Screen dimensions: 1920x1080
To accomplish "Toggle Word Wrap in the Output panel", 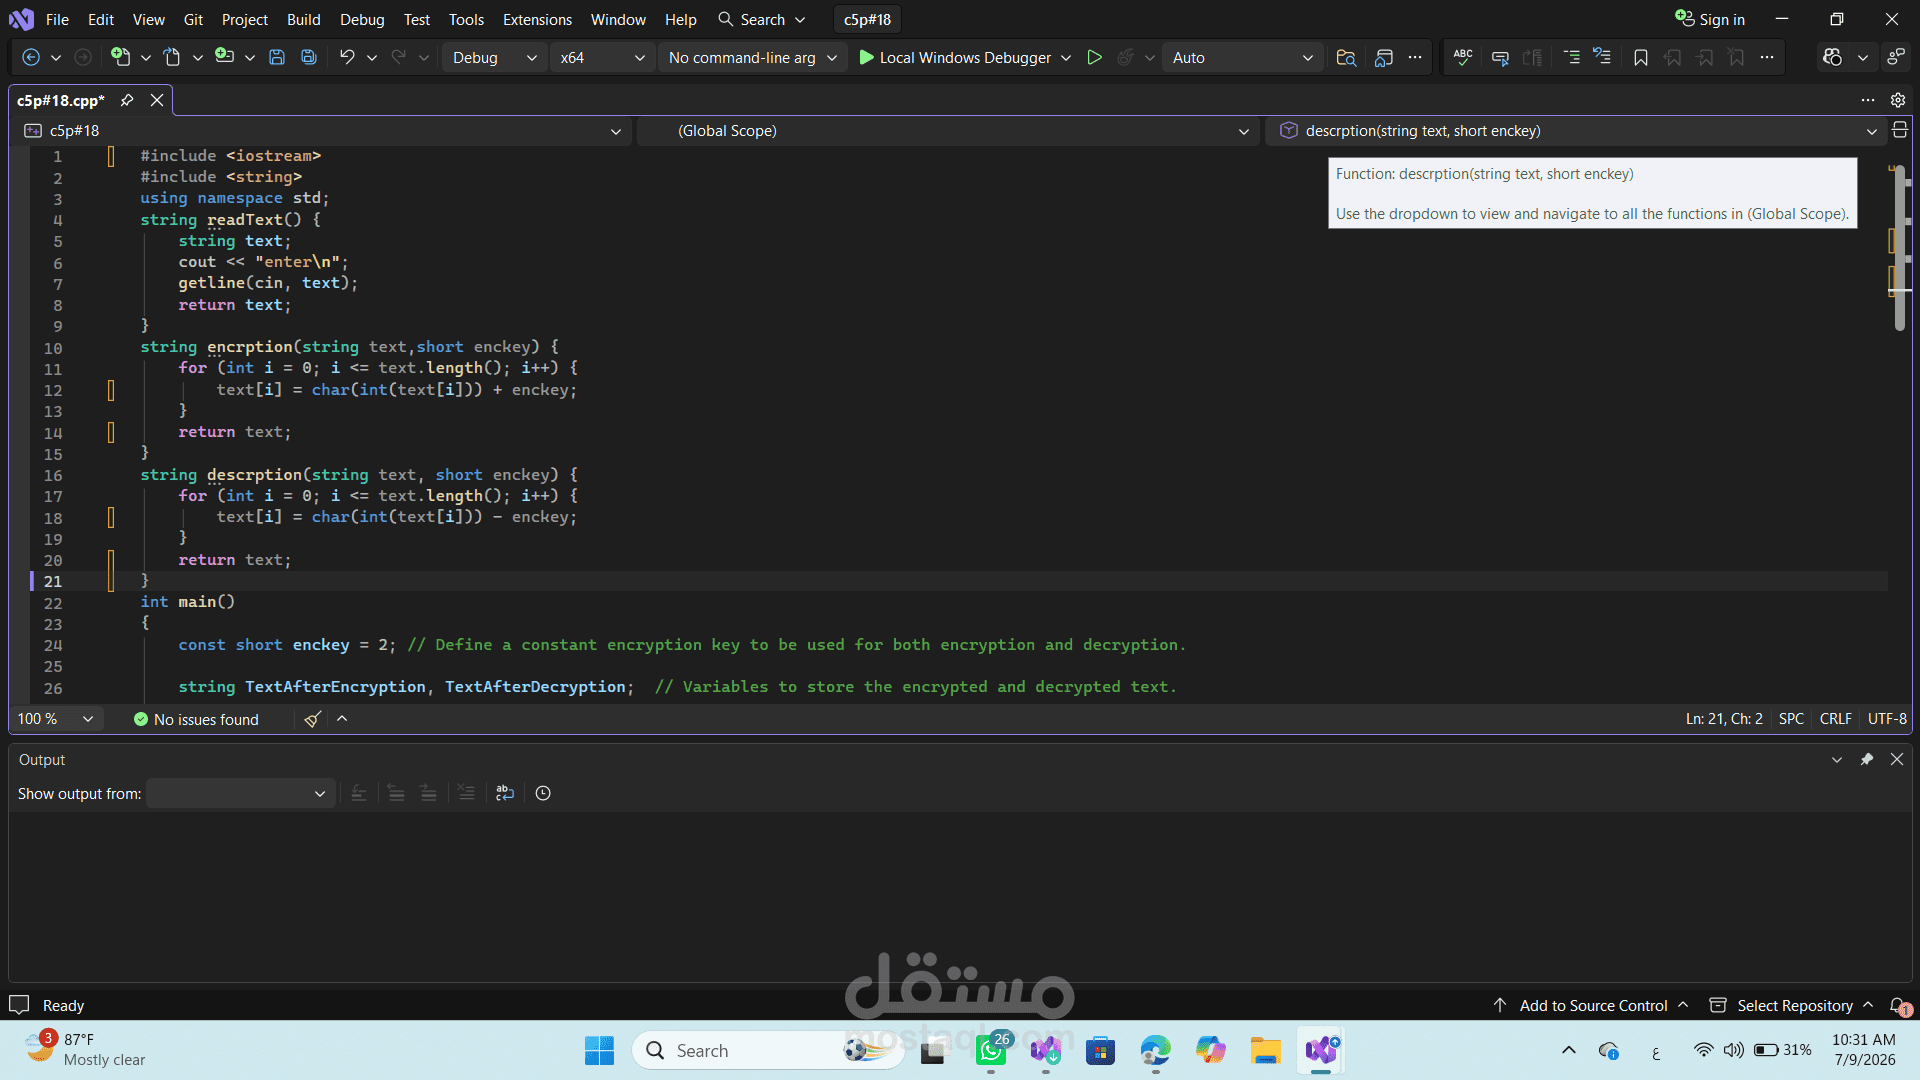I will tap(505, 793).
